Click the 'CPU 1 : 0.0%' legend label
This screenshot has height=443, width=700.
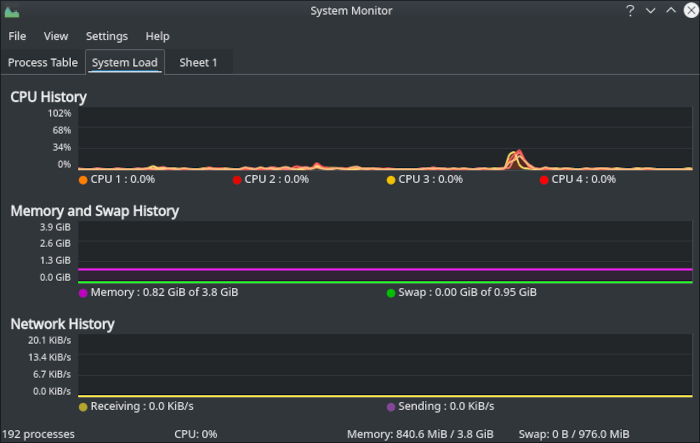pos(123,180)
